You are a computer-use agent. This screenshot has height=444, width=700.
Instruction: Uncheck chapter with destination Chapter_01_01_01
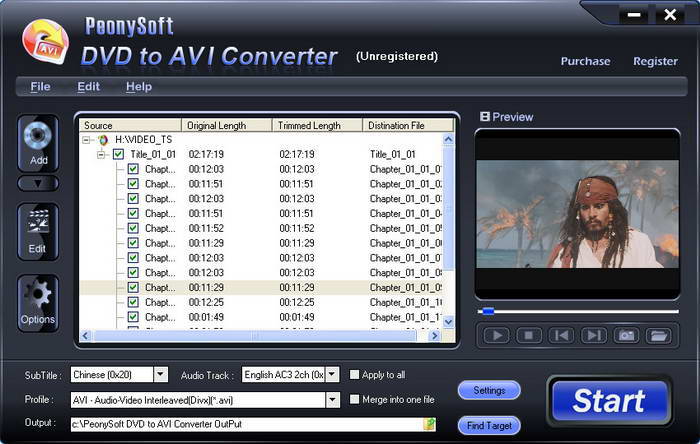pyautogui.click(x=133, y=169)
